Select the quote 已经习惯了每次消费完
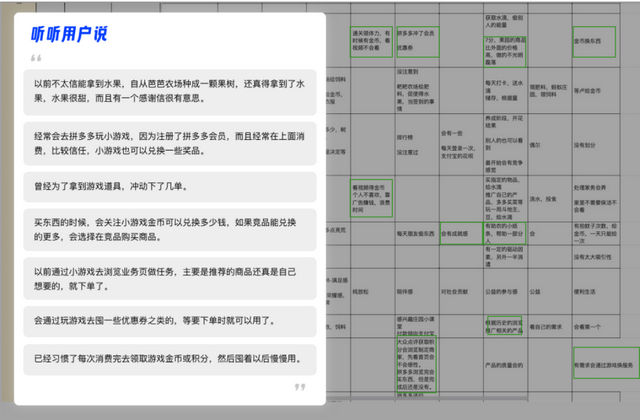Viewport: 640px width, 420px height. 170,360
